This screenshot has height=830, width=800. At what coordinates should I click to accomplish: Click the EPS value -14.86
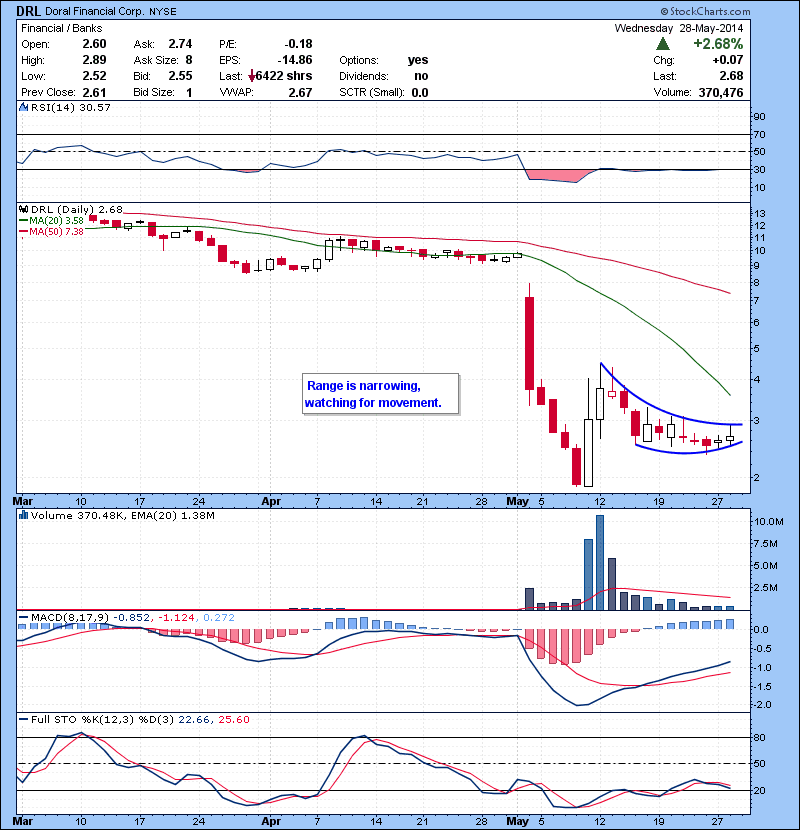[295, 60]
